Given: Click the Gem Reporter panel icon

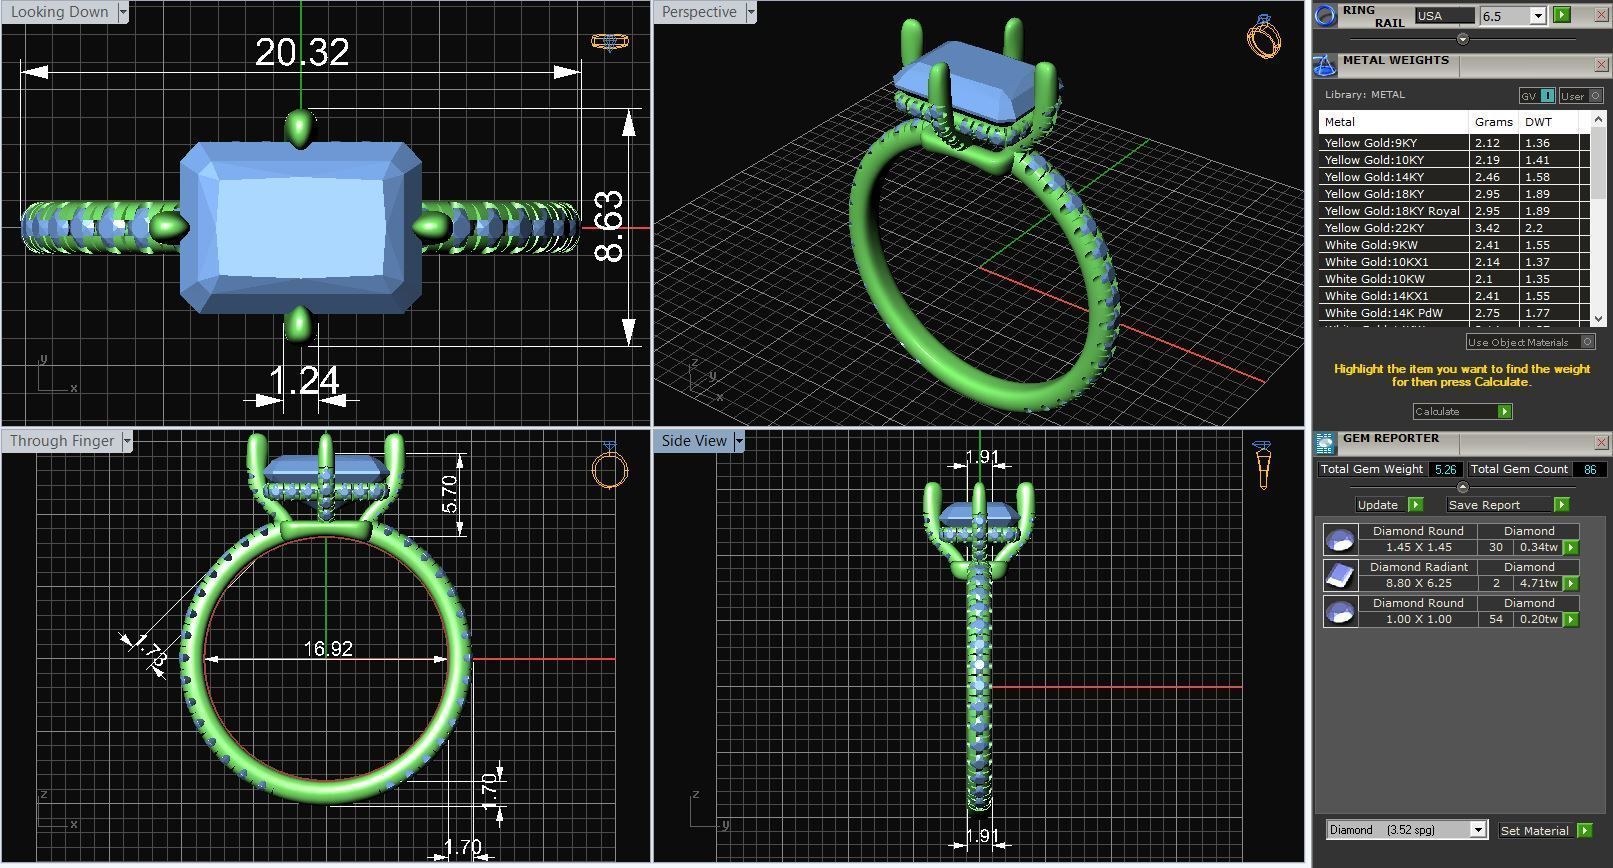Looking at the screenshot, I should [1325, 443].
